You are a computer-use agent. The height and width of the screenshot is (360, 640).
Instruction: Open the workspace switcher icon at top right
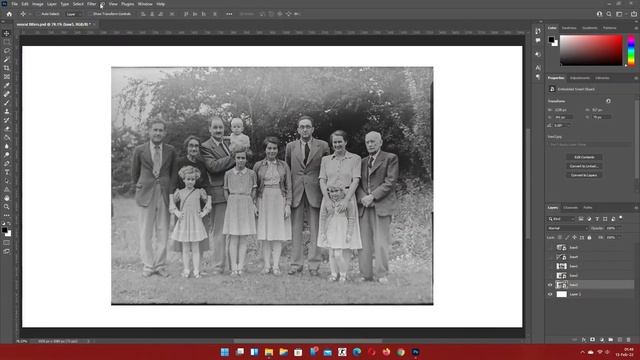coord(619,14)
